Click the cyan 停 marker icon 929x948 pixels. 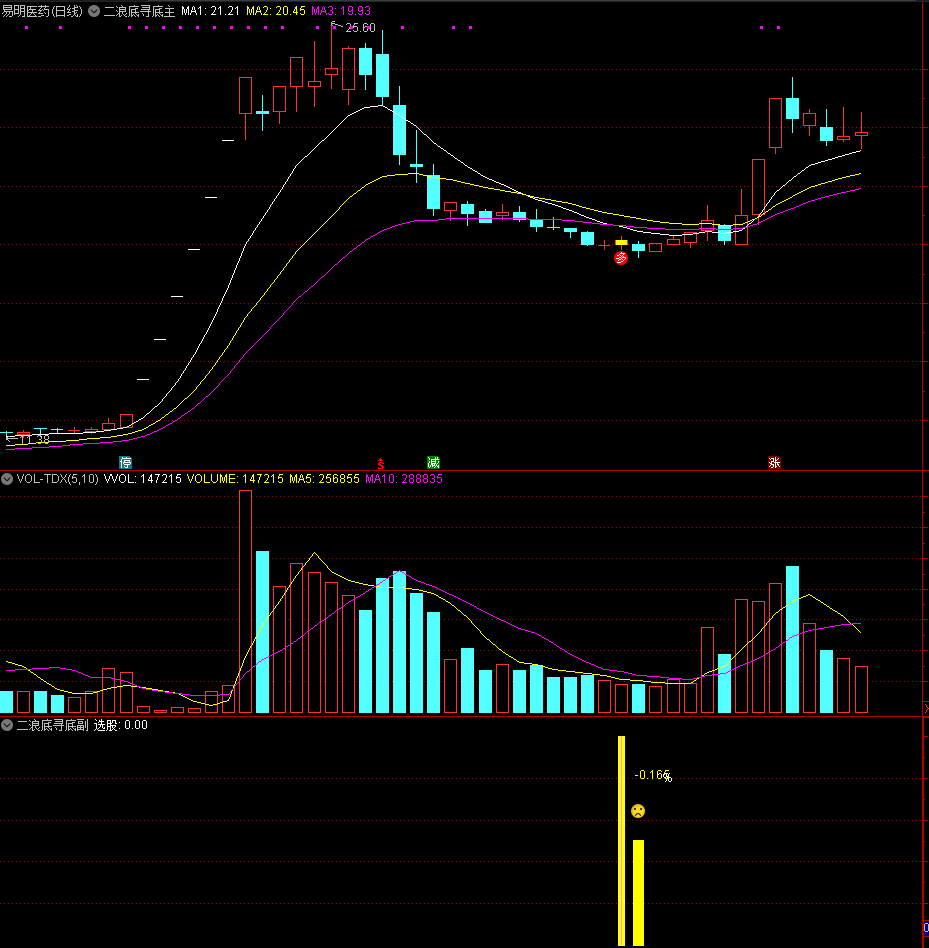point(126,463)
